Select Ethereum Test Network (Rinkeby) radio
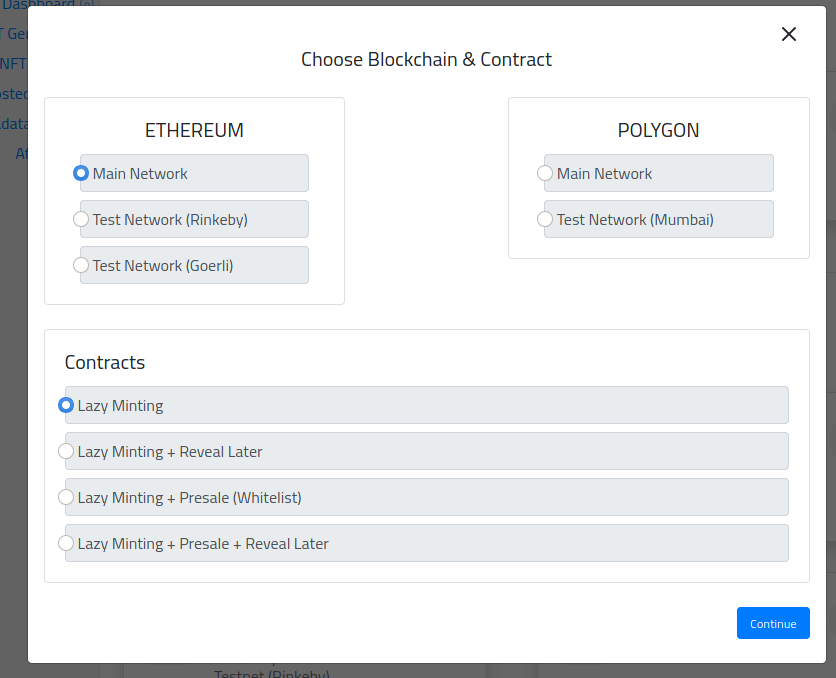The image size is (836, 678). 81,219
